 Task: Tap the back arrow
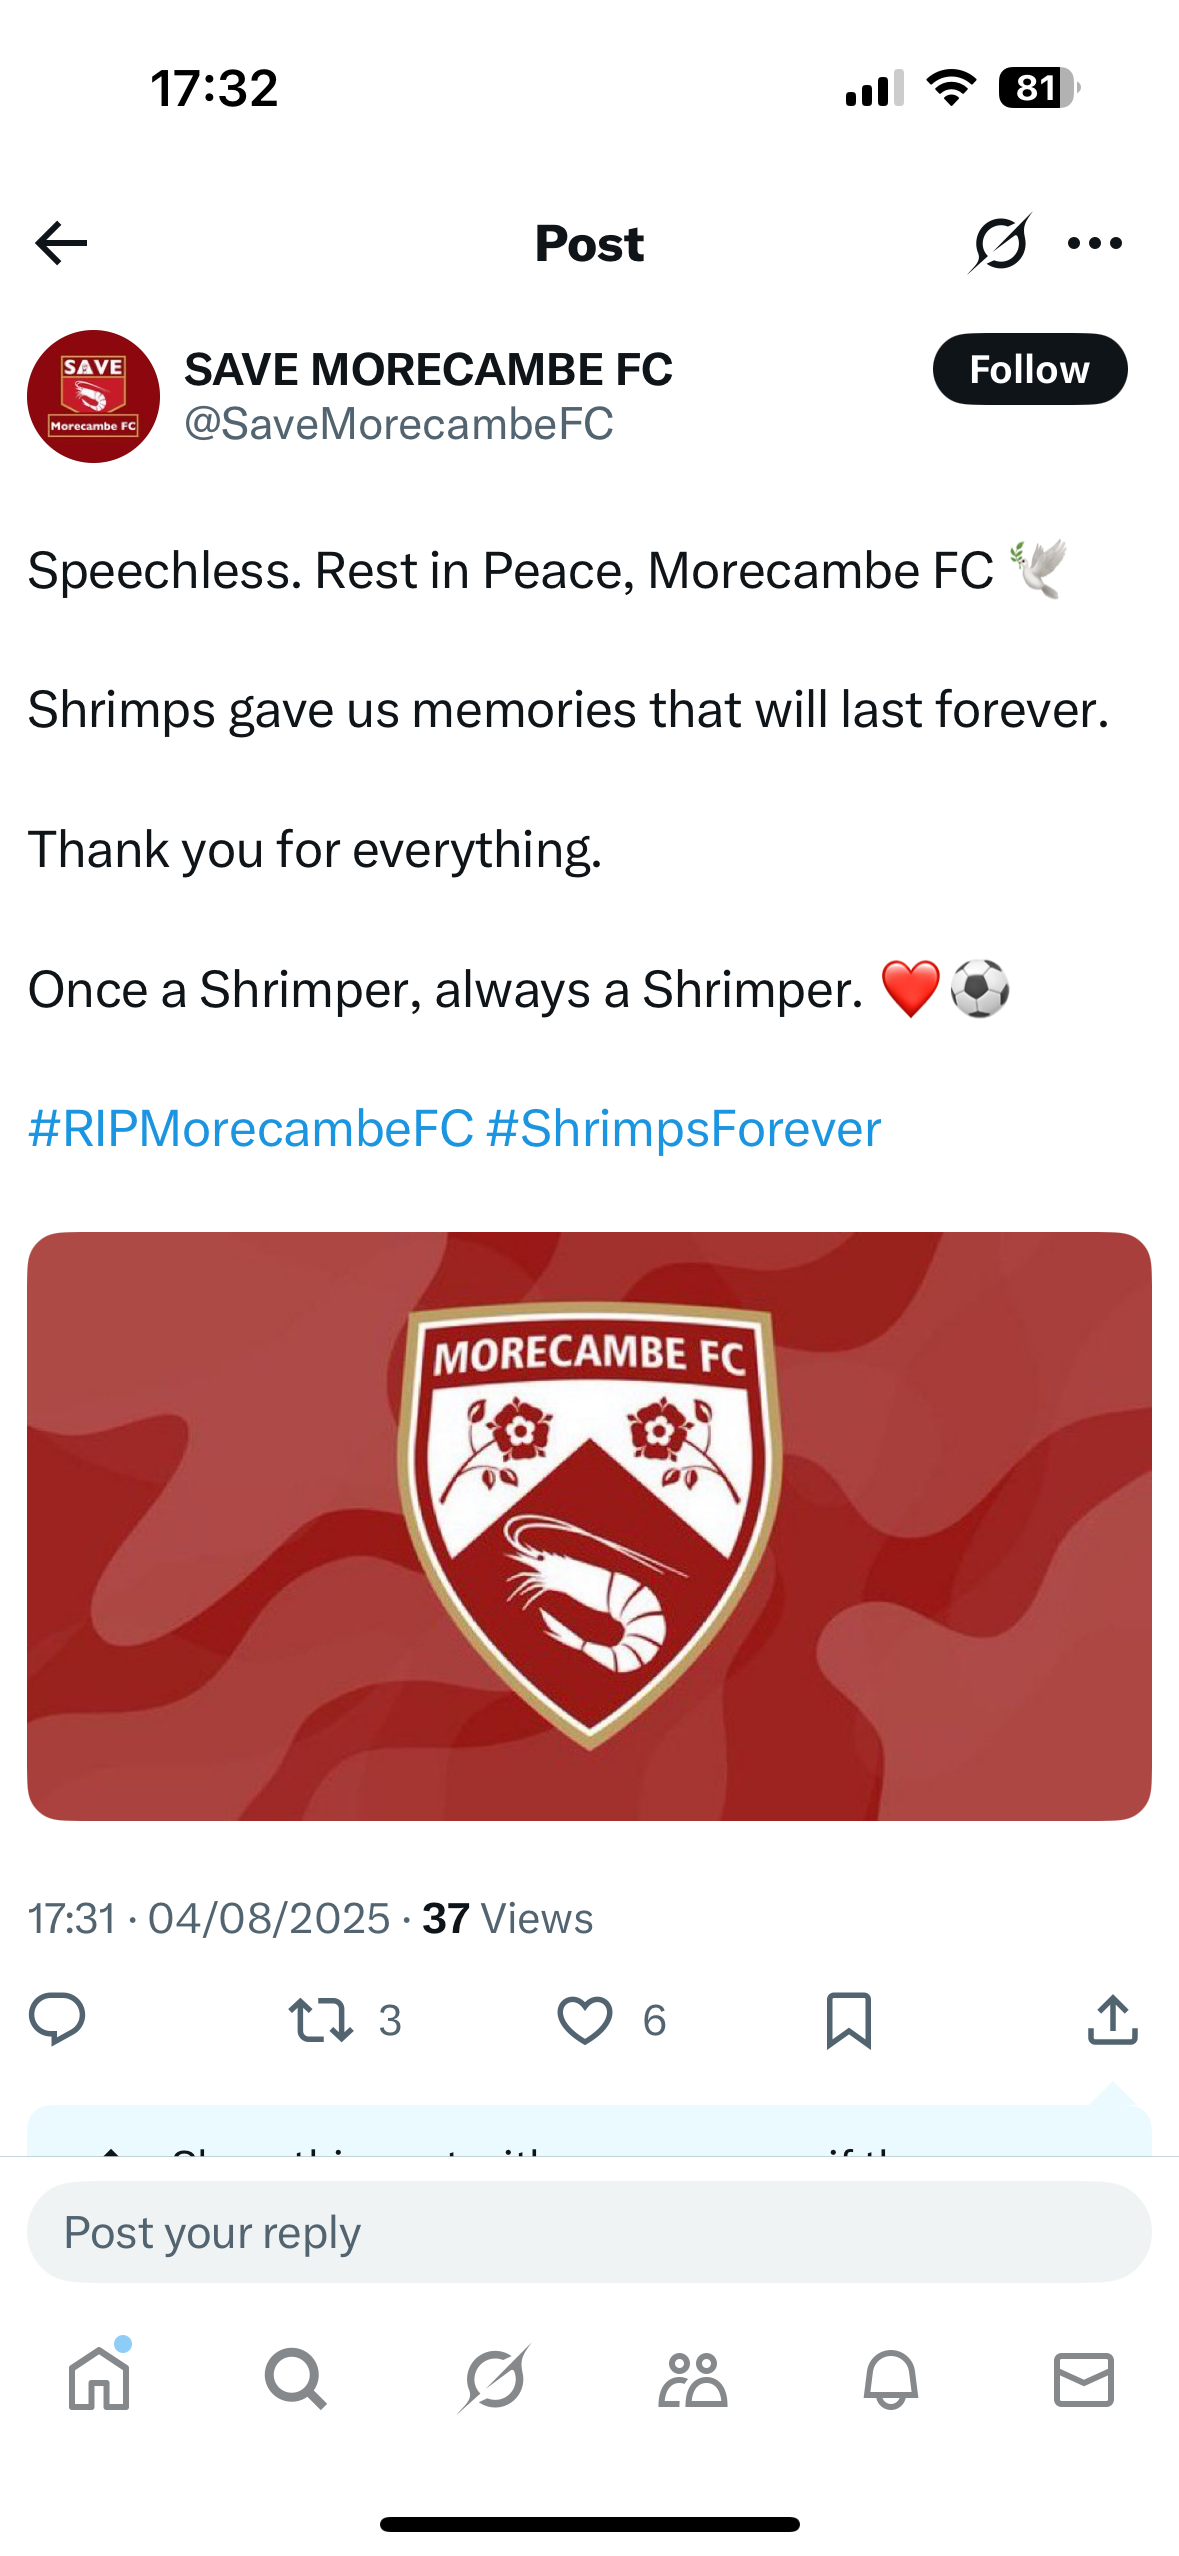61,243
